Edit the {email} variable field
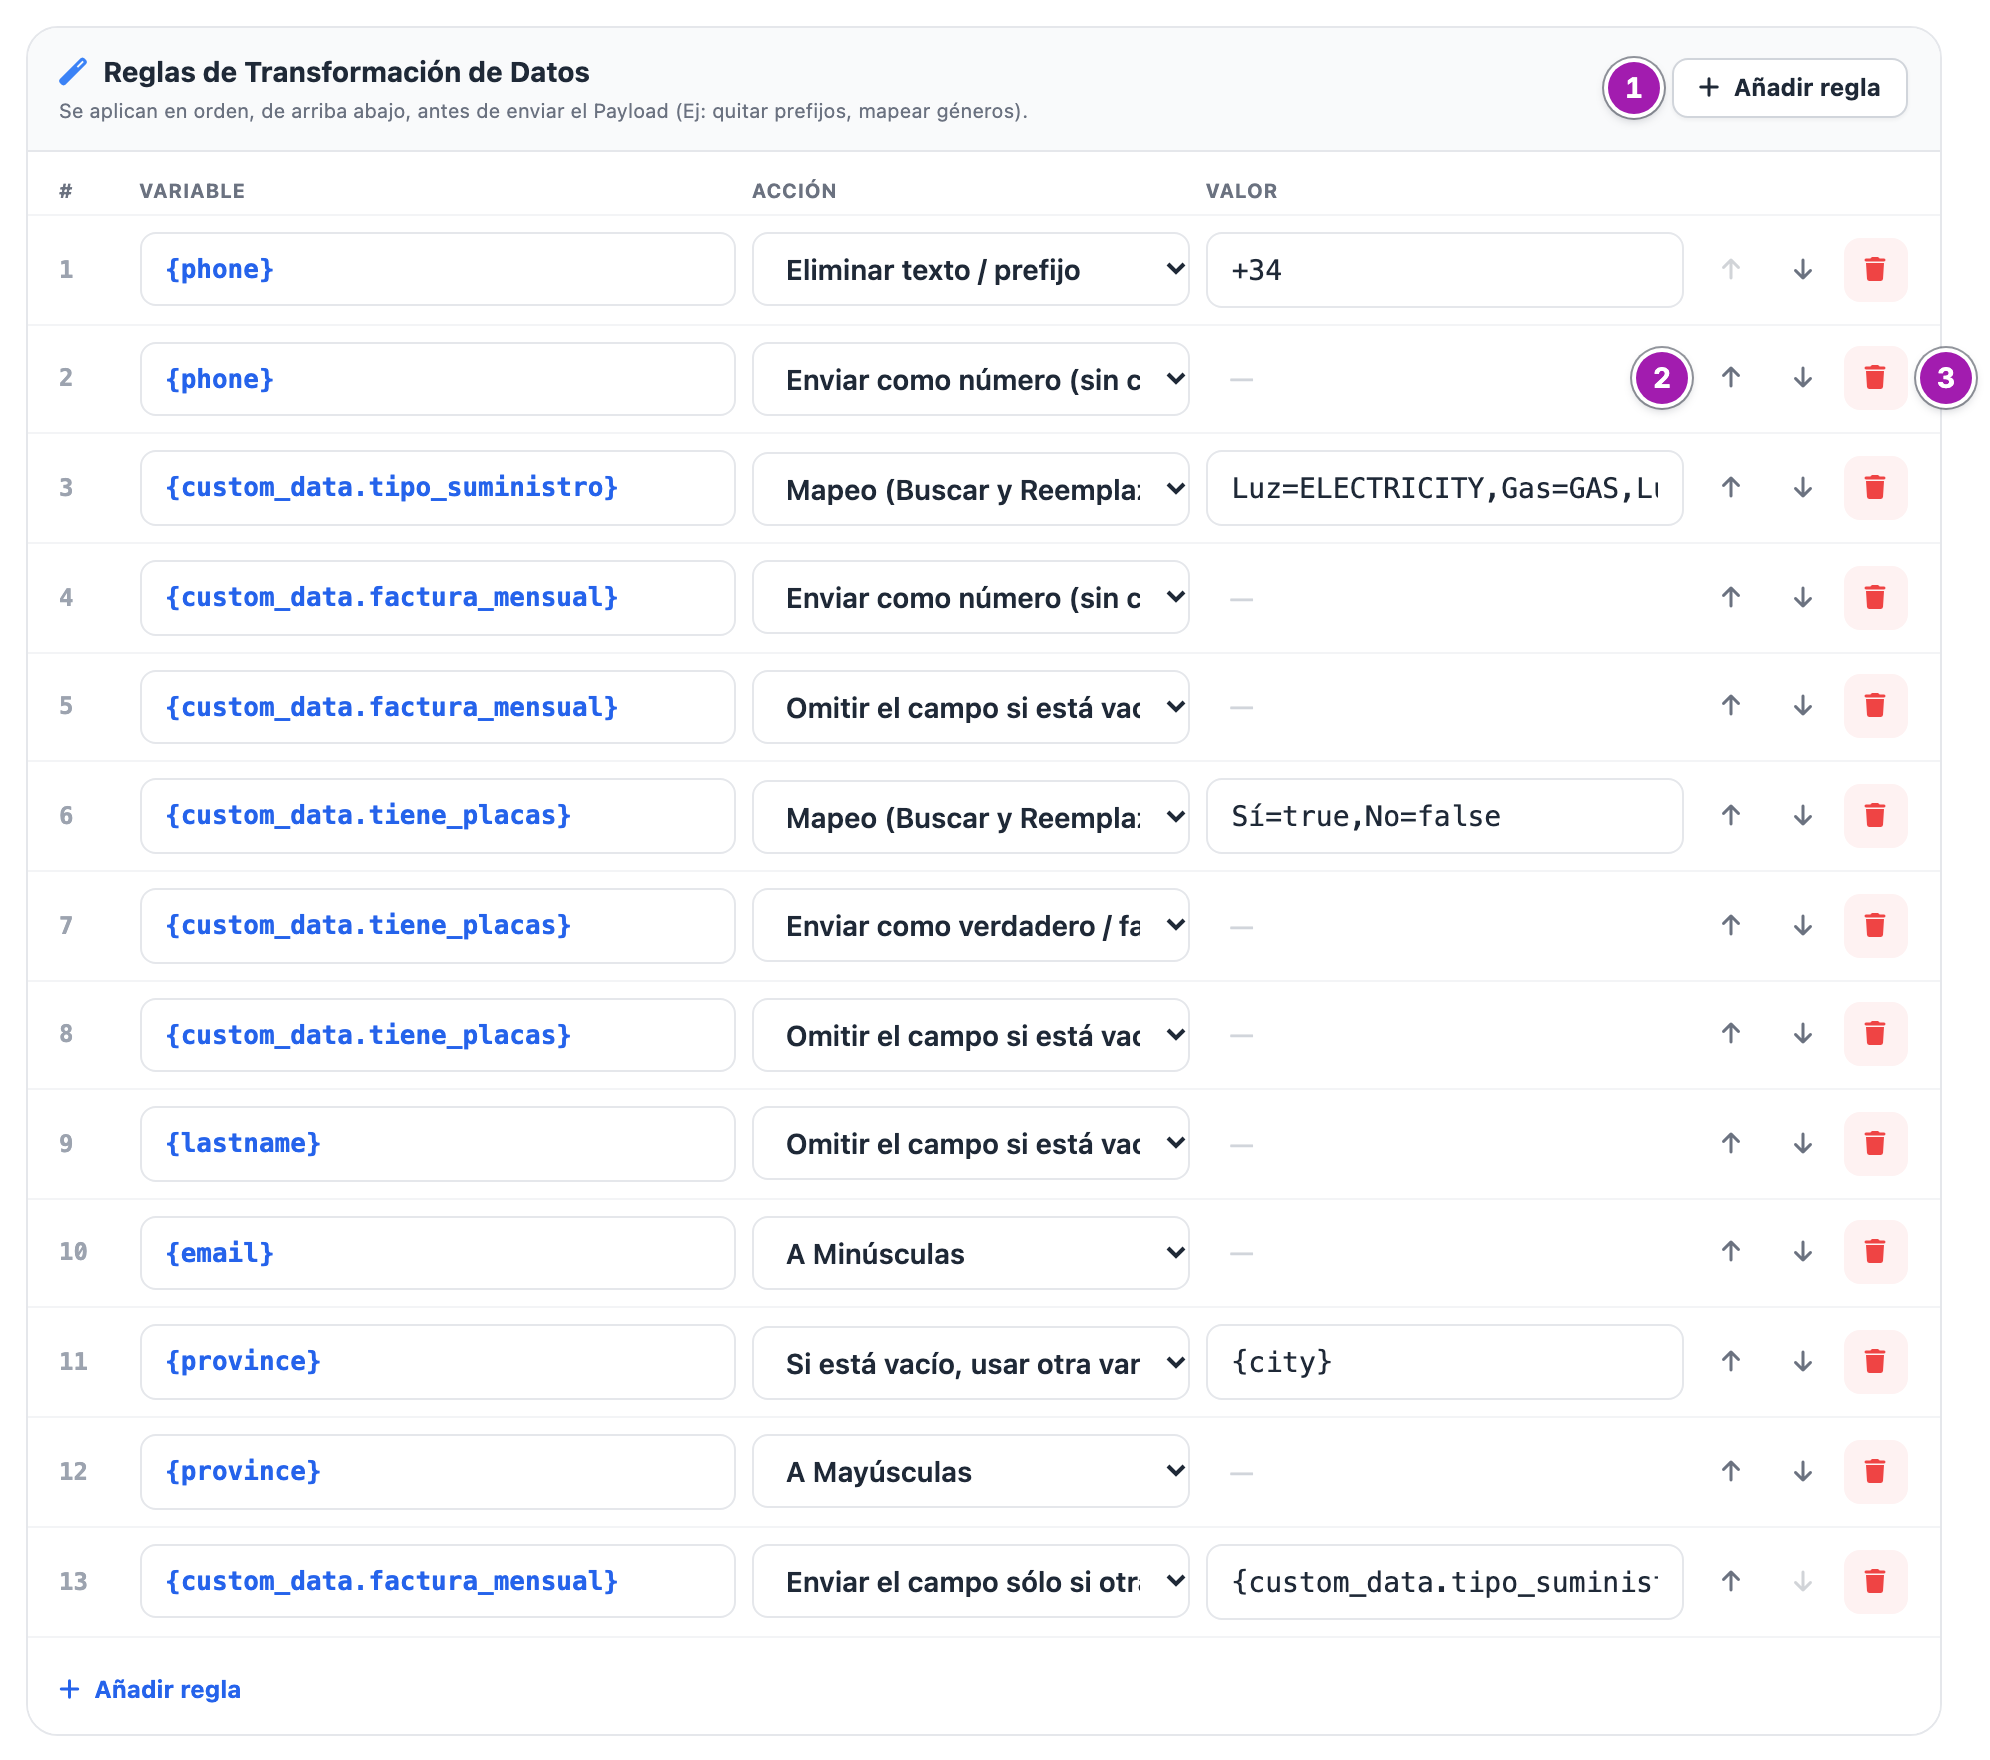1990x1760 pixels. [437, 1253]
